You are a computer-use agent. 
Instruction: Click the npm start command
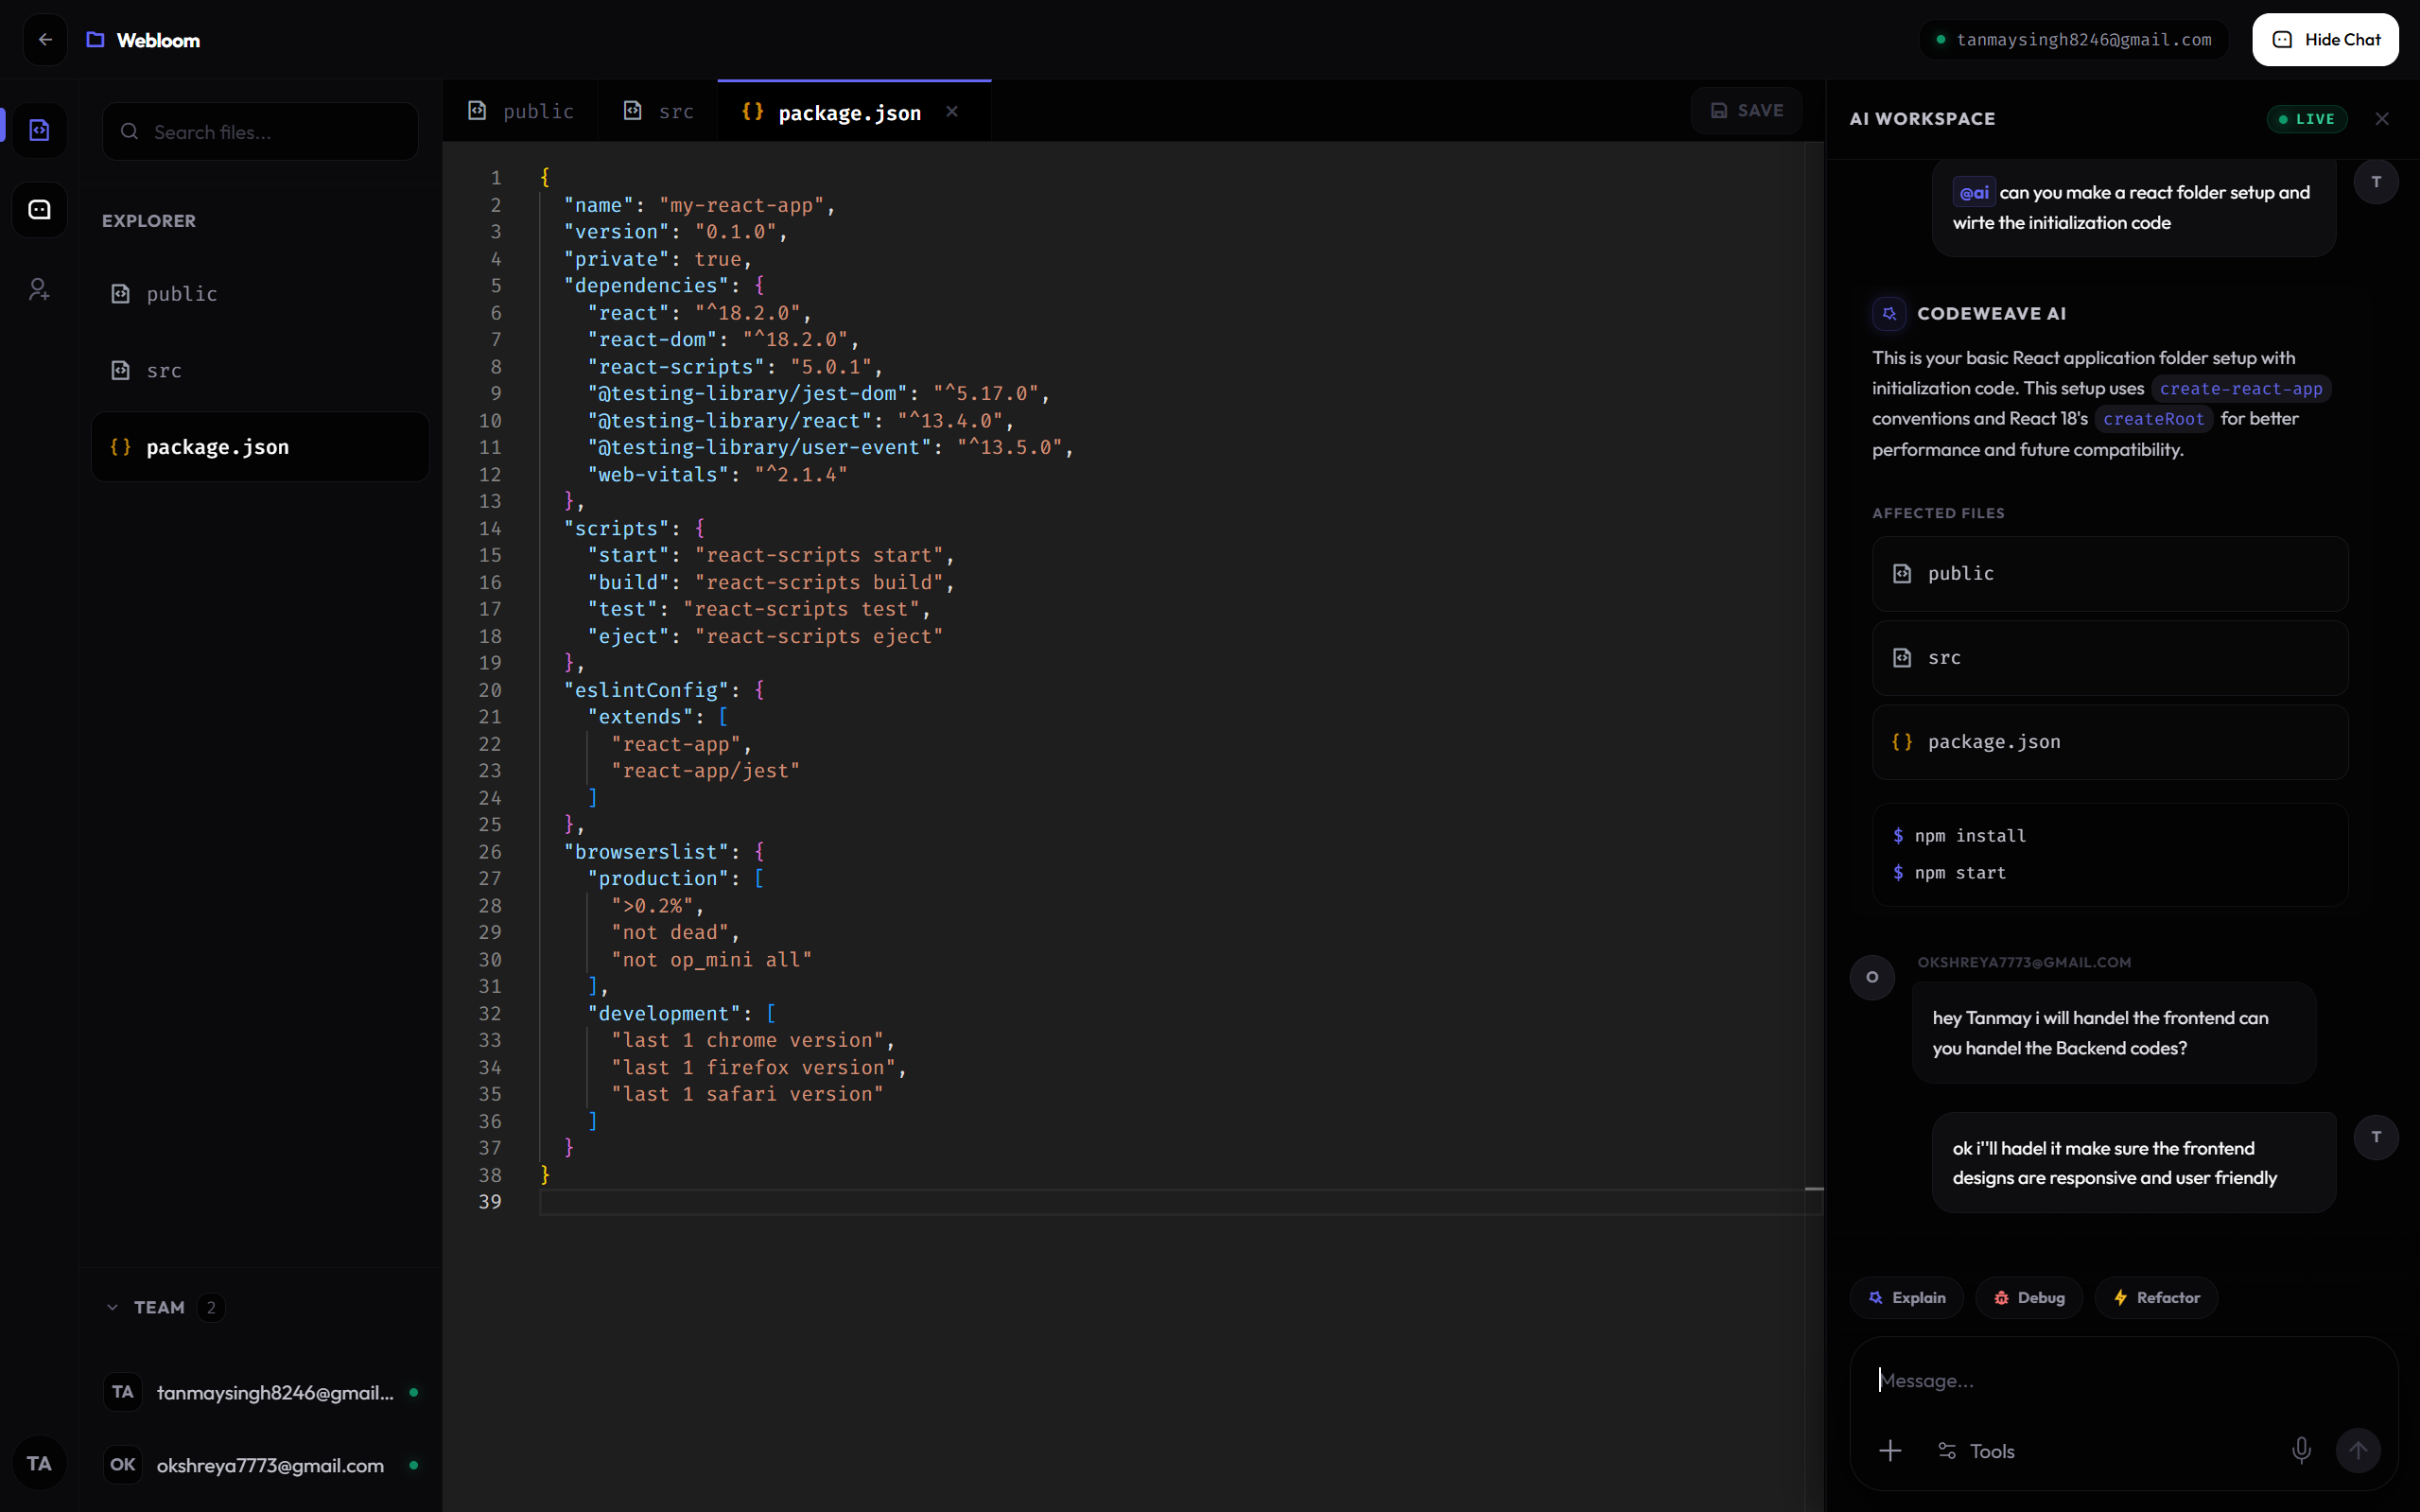point(1959,873)
